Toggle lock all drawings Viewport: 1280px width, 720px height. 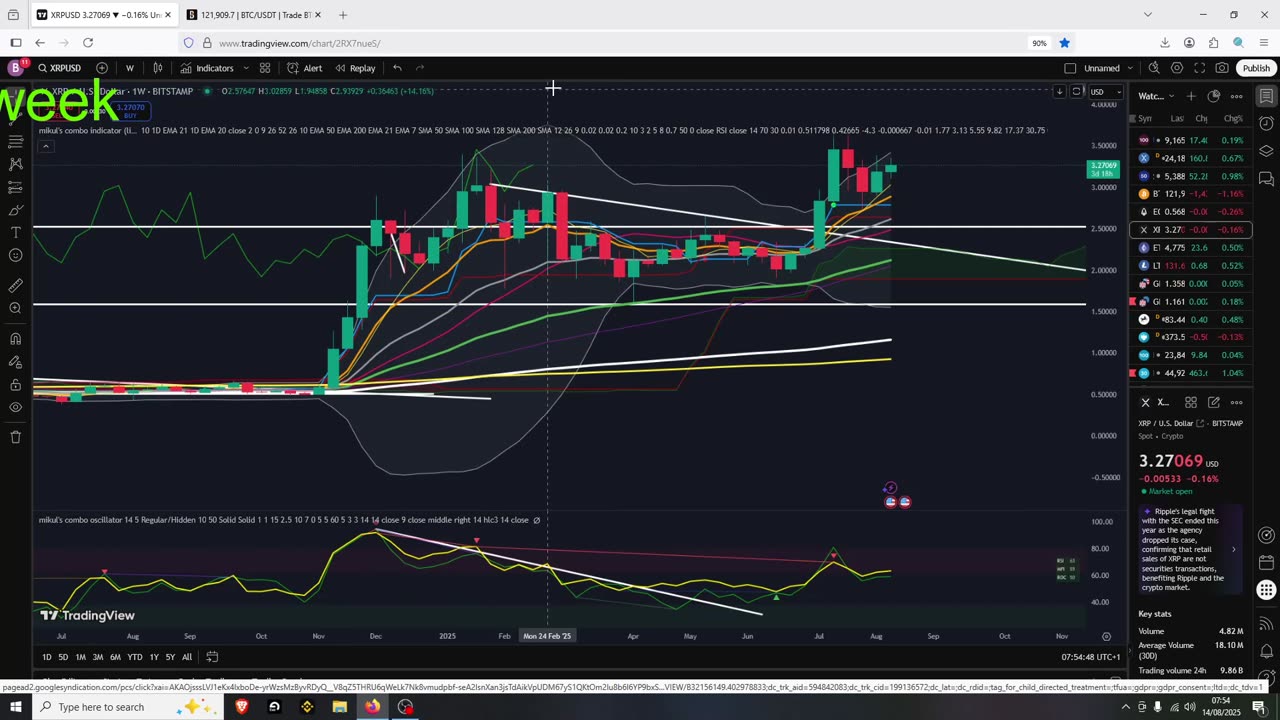tap(15, 384)
